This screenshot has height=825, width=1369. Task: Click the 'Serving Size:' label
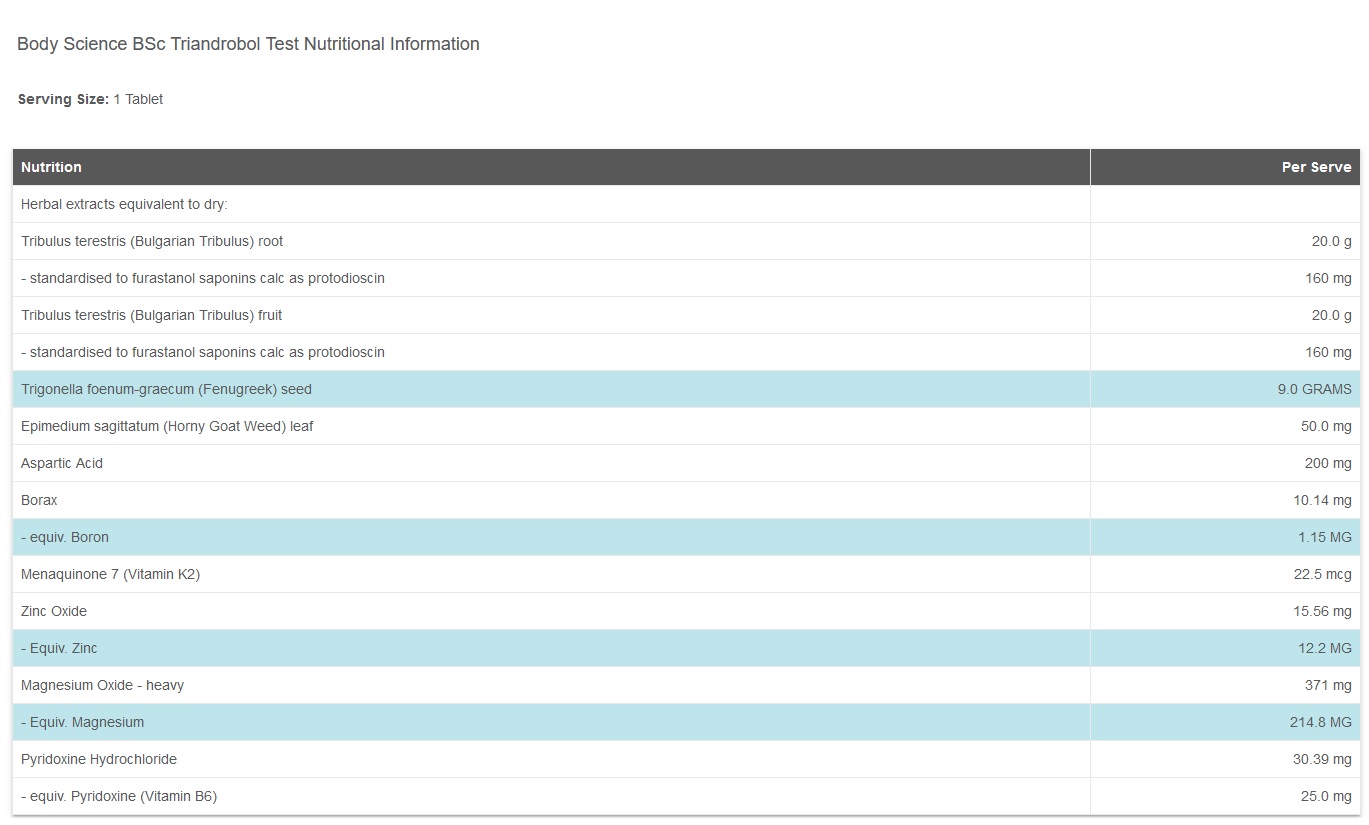click(x=63, y=99)
